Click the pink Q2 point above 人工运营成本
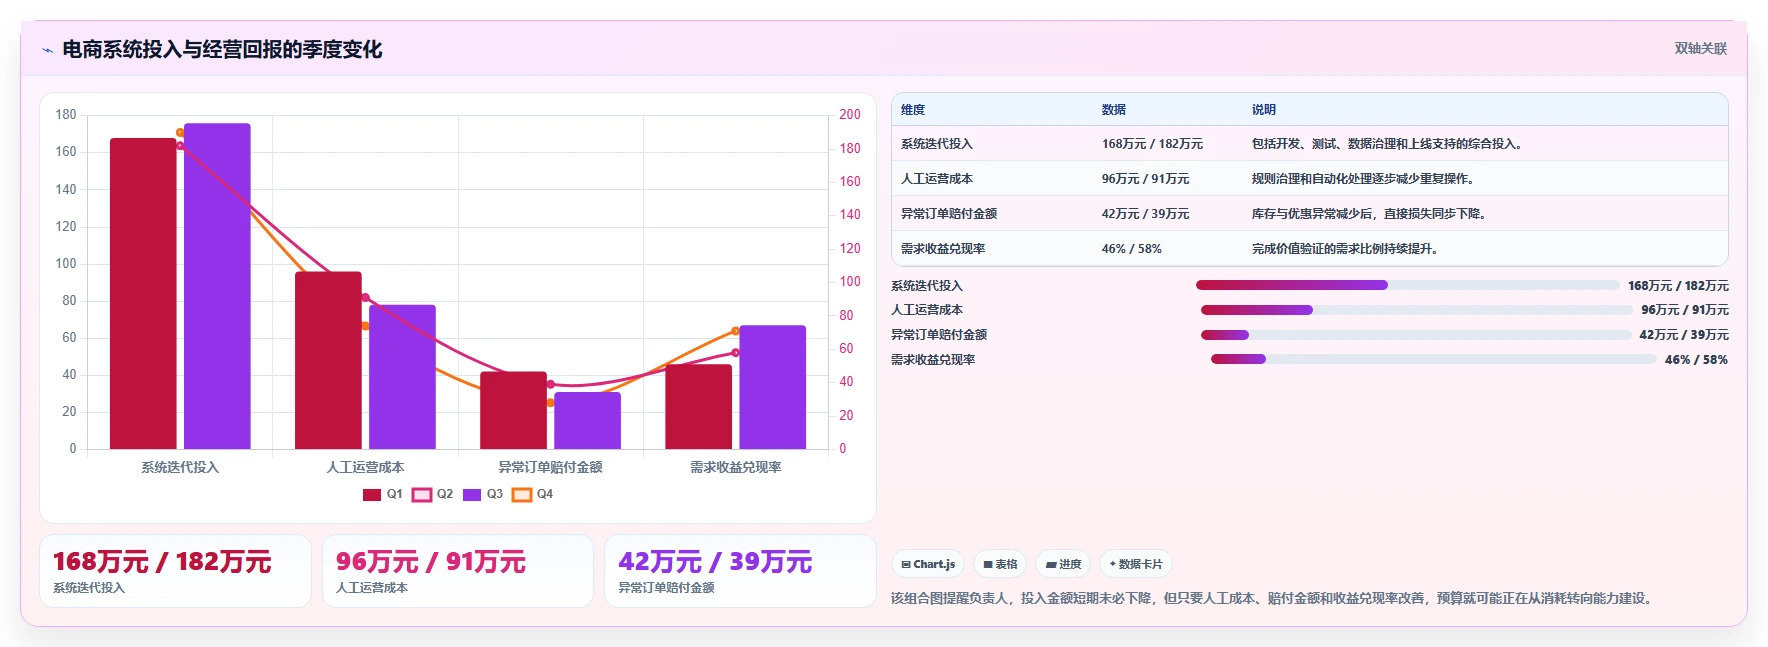Image resolution: width=1768 pixels, height=647 pixels. coord(365,298)
